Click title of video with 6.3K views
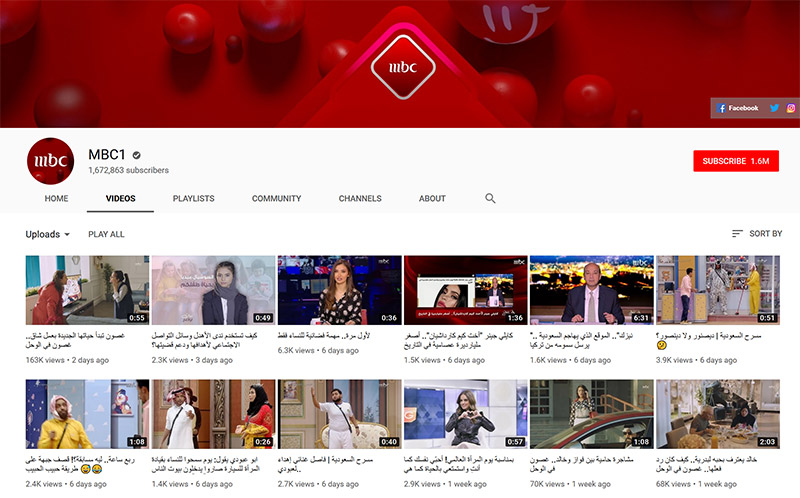800x498 pixels. pos(323,336)
